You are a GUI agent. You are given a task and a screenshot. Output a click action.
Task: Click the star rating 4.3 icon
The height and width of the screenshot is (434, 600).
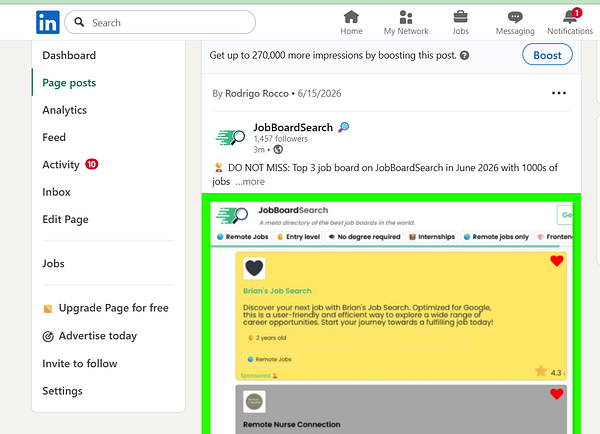pyautogui.click(x=541, y=371)
